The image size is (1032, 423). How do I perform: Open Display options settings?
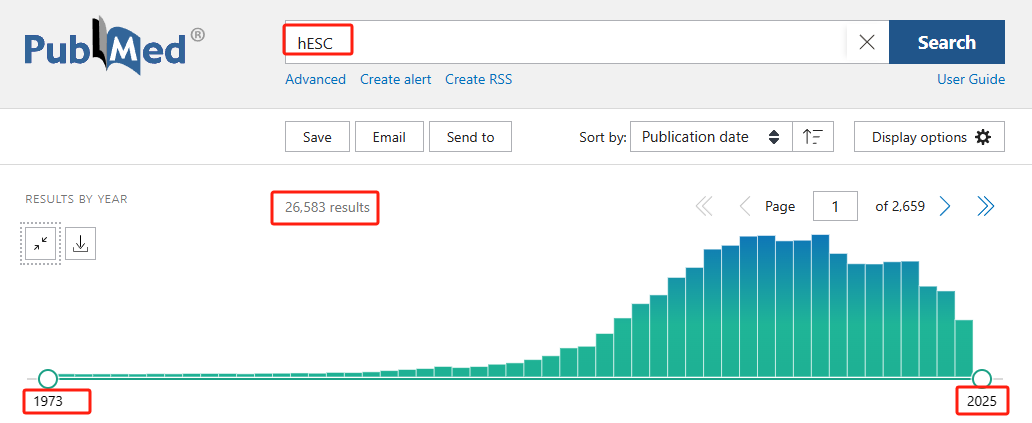[929, 137]
